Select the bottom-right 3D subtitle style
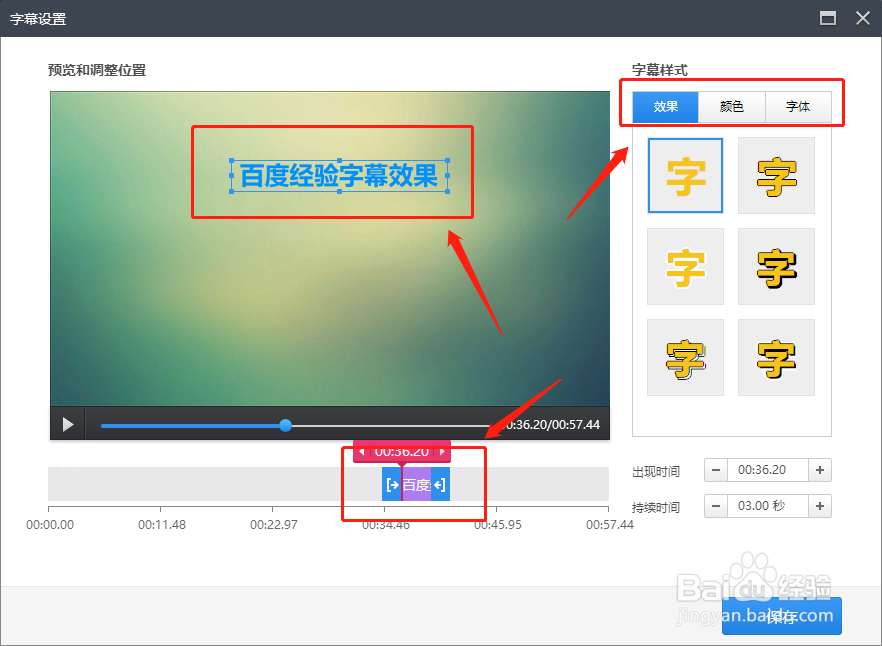This screenshot has width=882, height=646. click(x=776, y=357)
